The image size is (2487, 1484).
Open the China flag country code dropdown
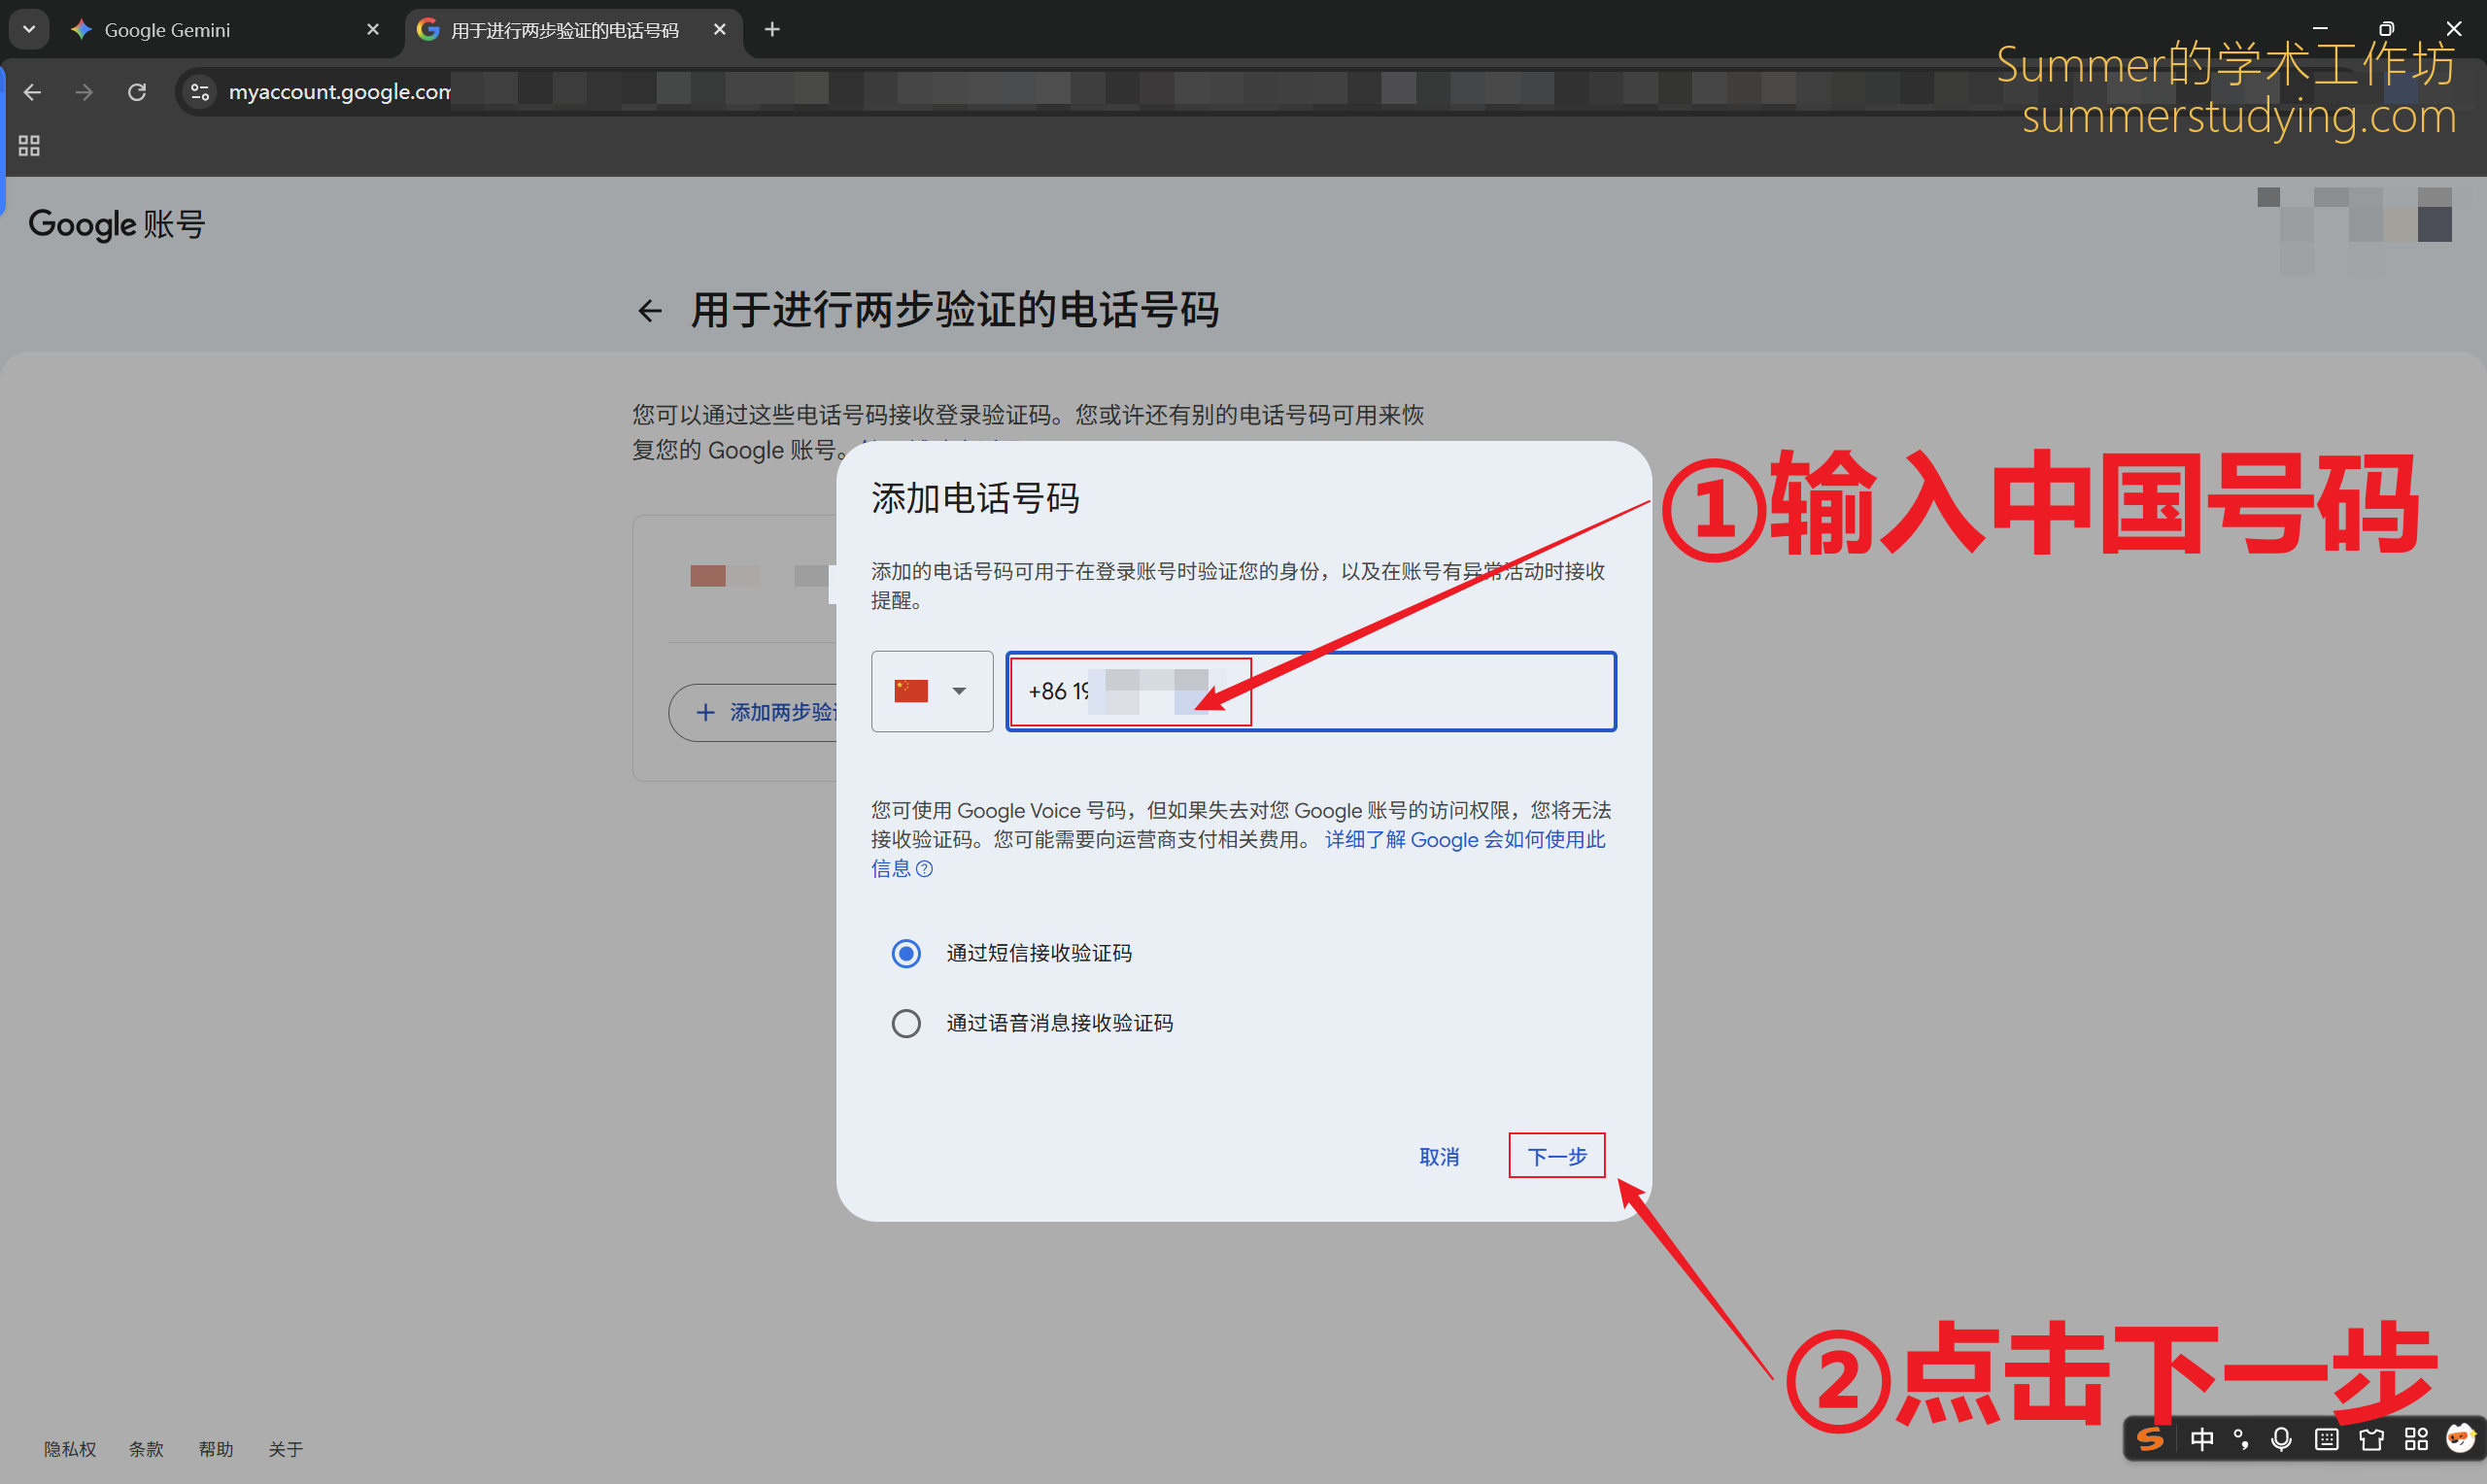pos(931,691)
